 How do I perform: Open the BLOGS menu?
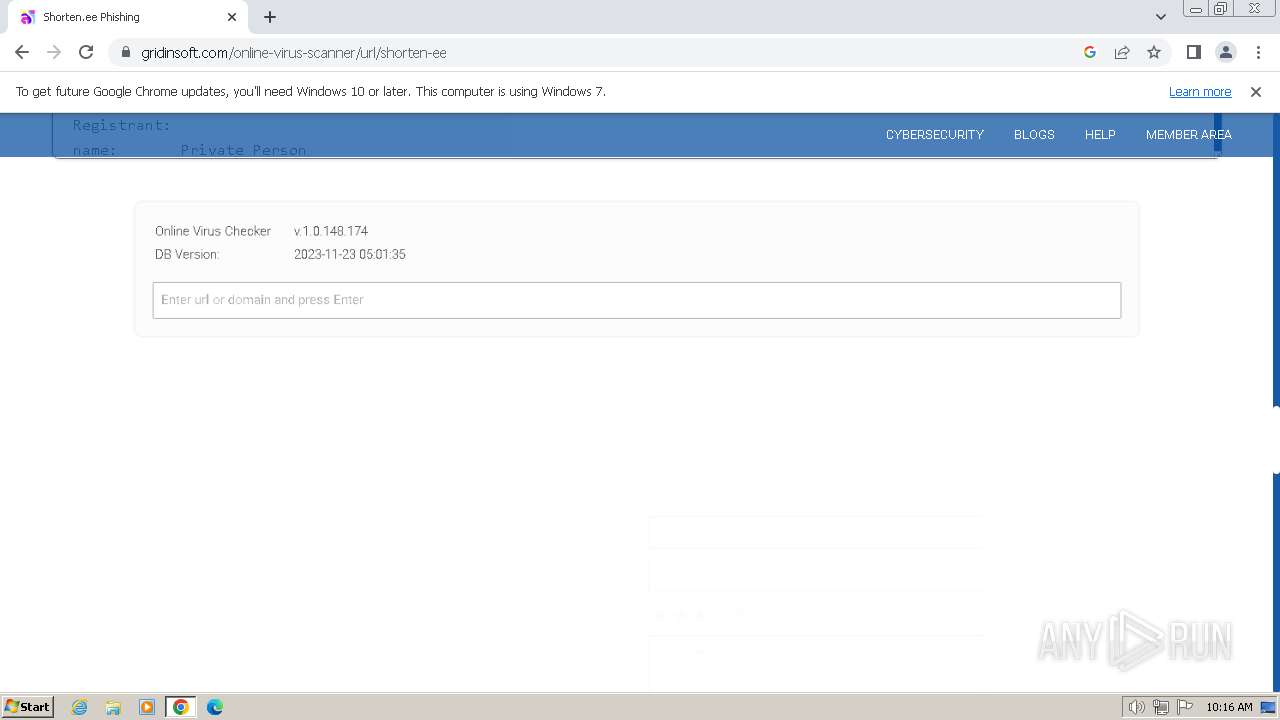pyautogui.click(x=1034, y=134)
